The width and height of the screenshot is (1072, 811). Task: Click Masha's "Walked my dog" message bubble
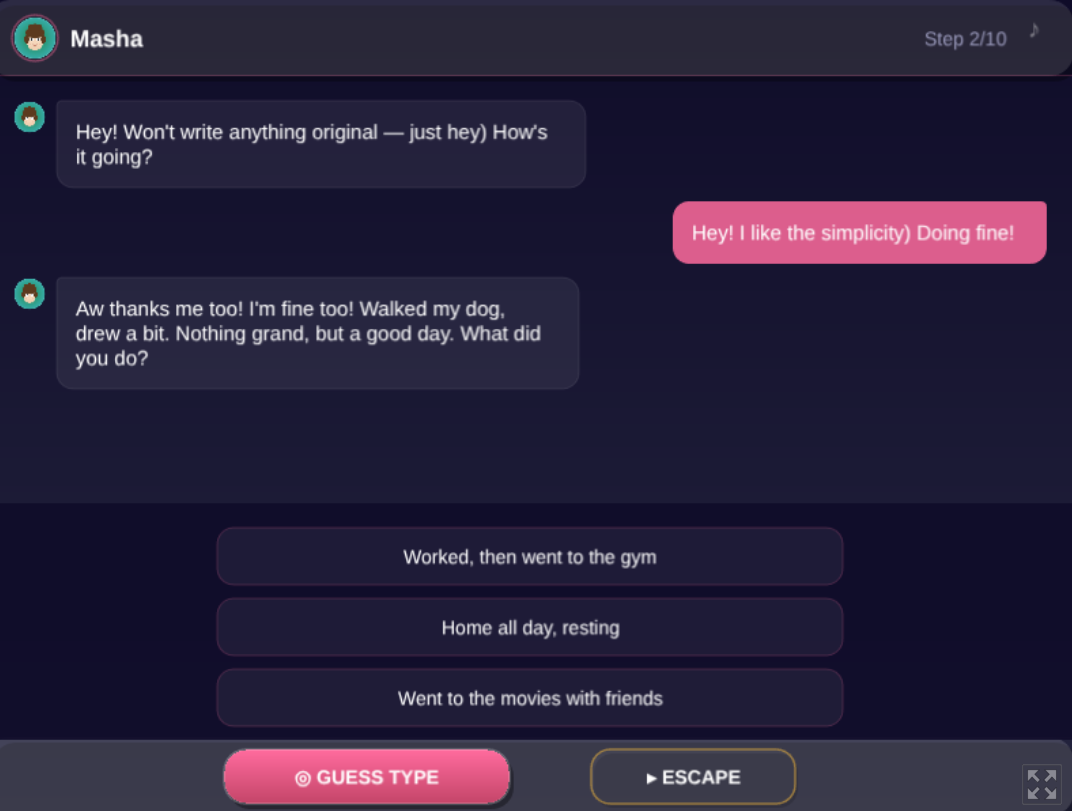pos(317,333)
